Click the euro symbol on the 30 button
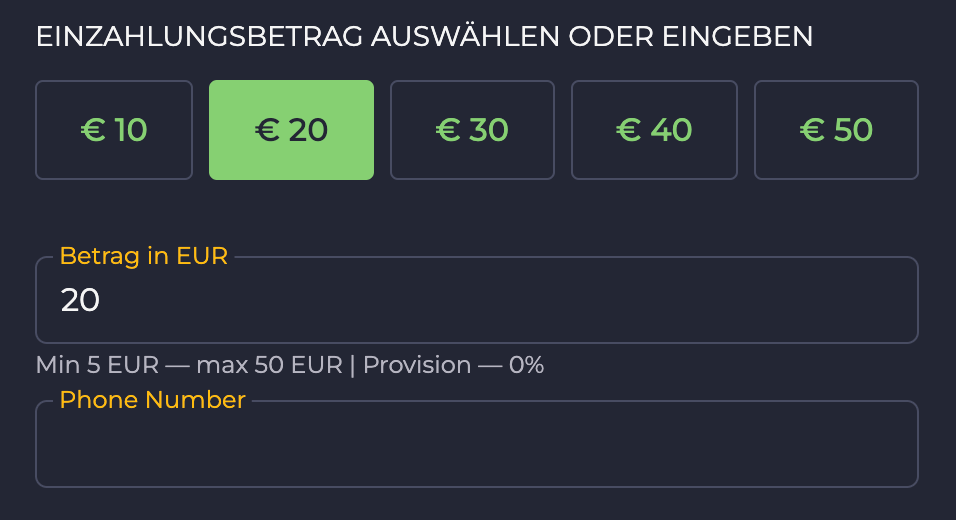Screen dimensions: 956x520 [447, 130]
